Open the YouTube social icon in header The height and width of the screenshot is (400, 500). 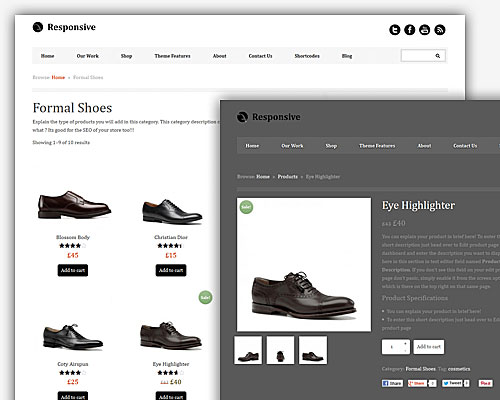coord(425,30)
